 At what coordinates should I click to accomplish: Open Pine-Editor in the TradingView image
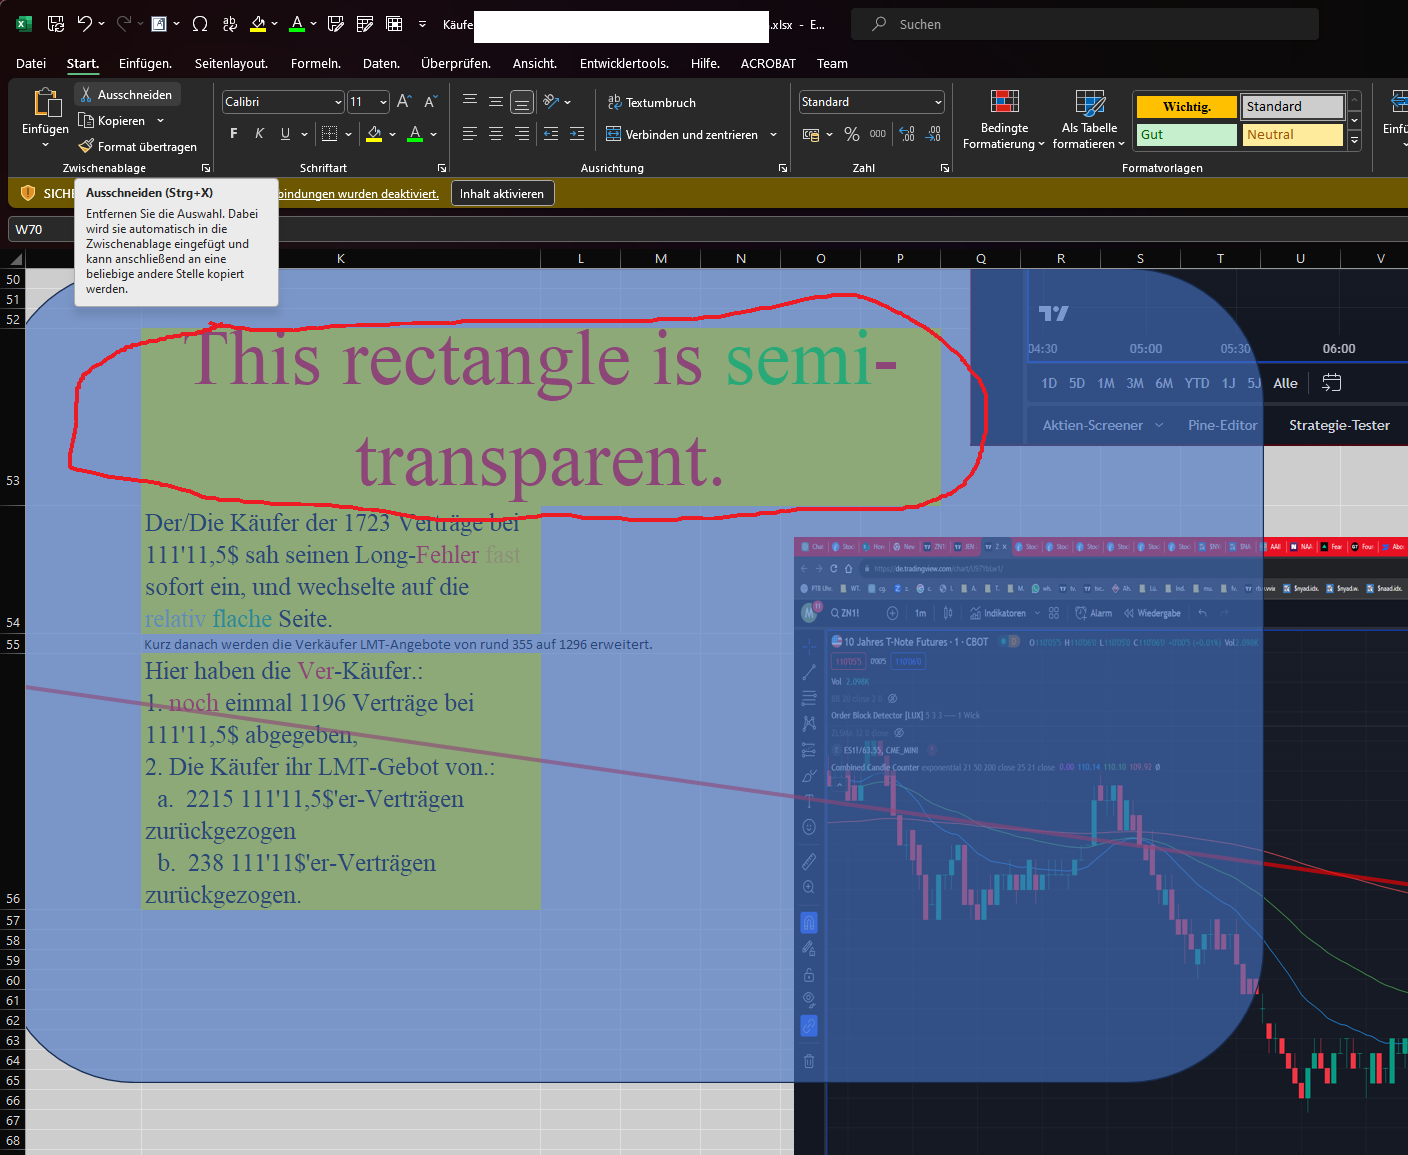[1222, 425]
